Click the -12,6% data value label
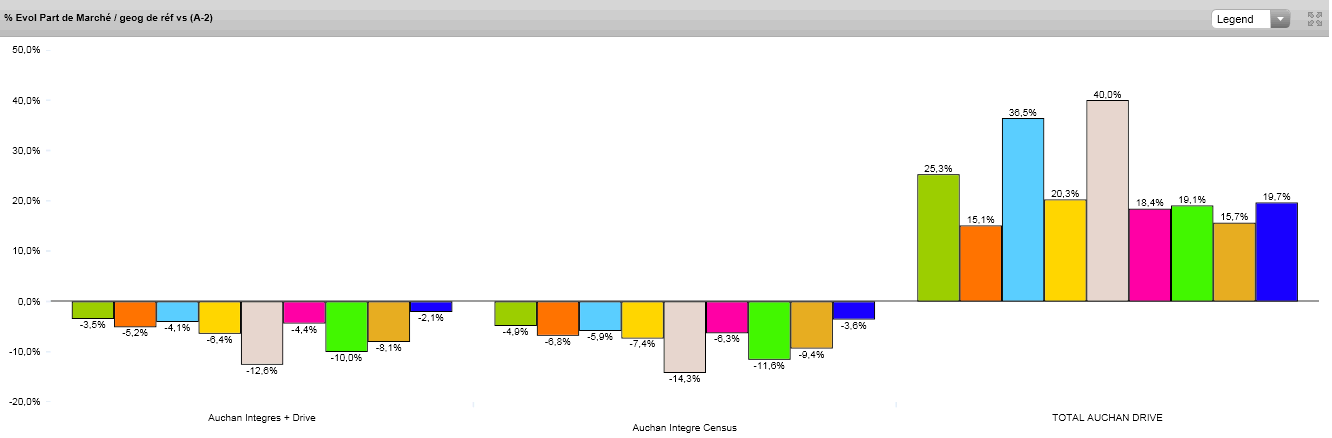The width and height of the screenshot is (1332, 438). pyautogui.click(x=262, y=371)
